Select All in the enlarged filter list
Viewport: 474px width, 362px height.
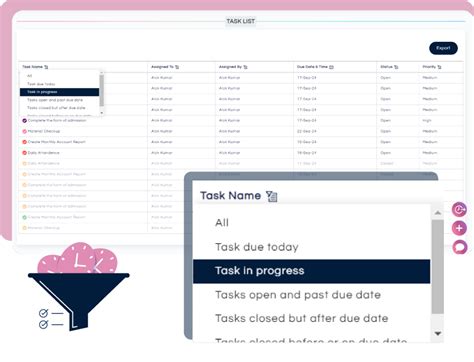312,223
